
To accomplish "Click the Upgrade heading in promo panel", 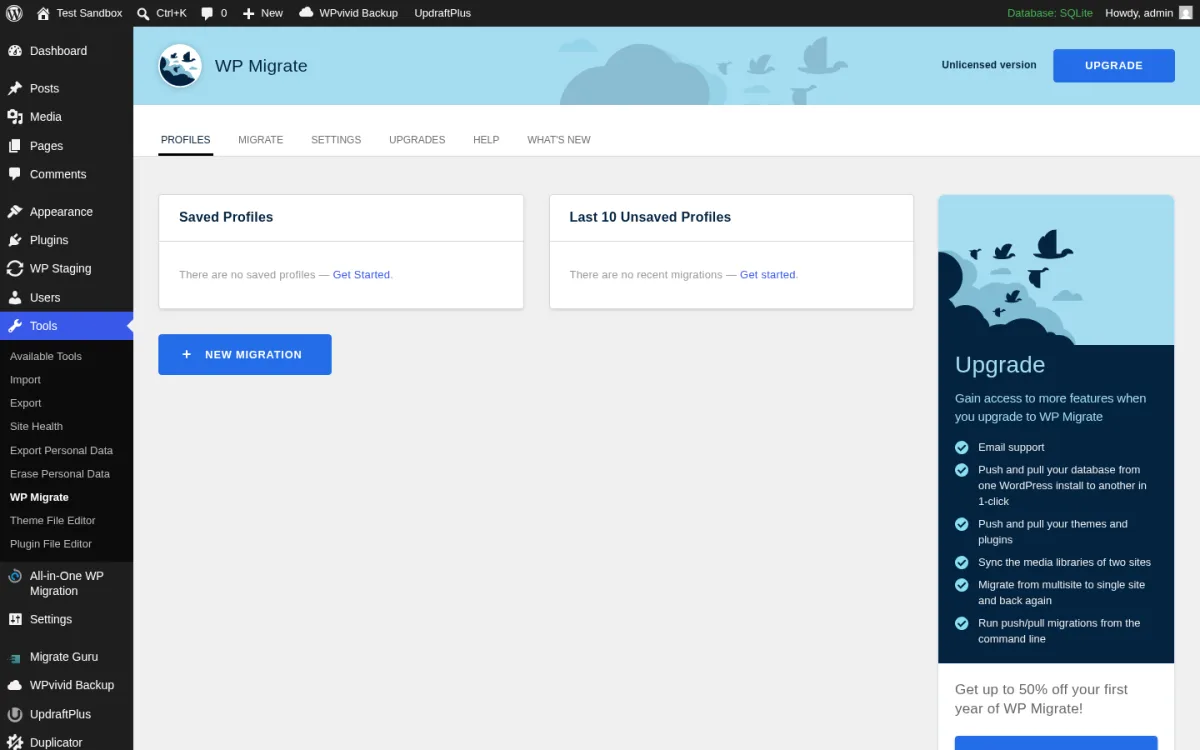I will [x=1000, y=365].
